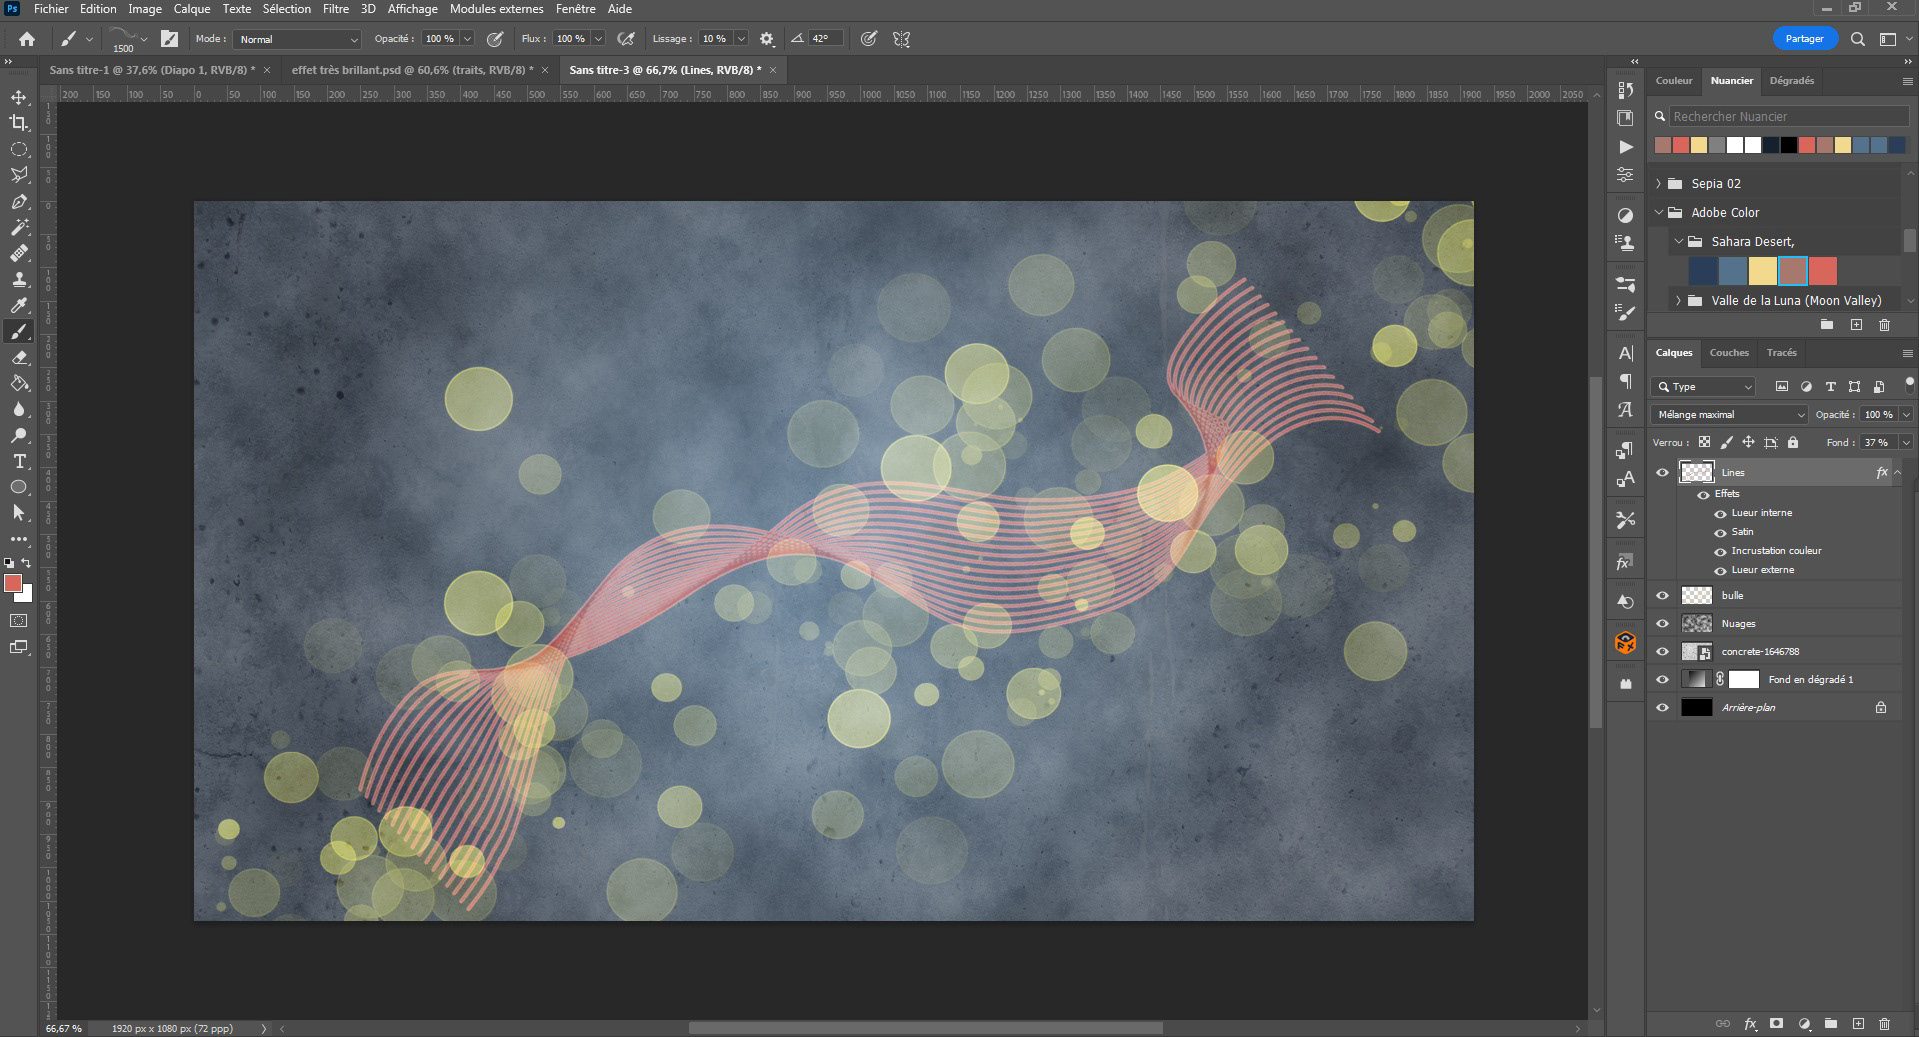Select the Elliptical Marquee tool
1919x1037 pixels.
point(18,149)
